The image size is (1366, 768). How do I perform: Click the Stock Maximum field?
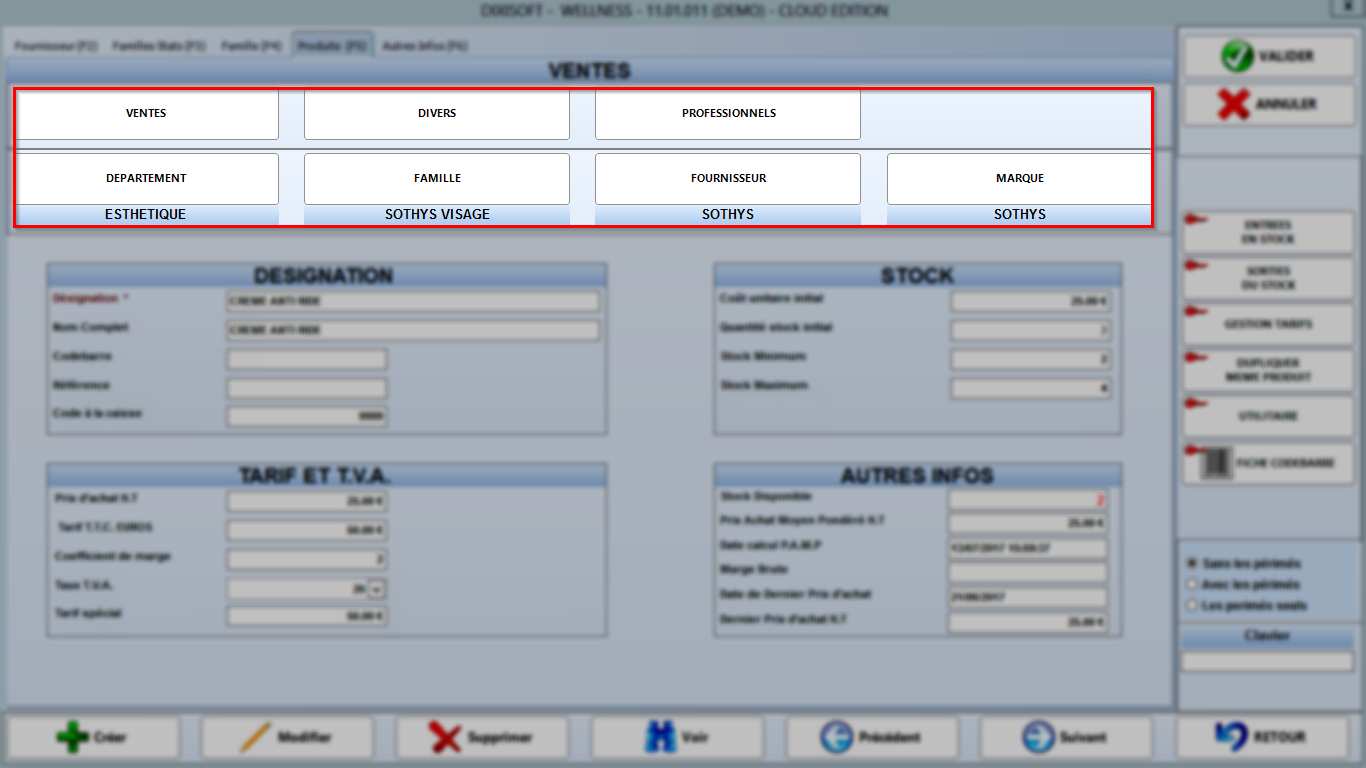1031,389
